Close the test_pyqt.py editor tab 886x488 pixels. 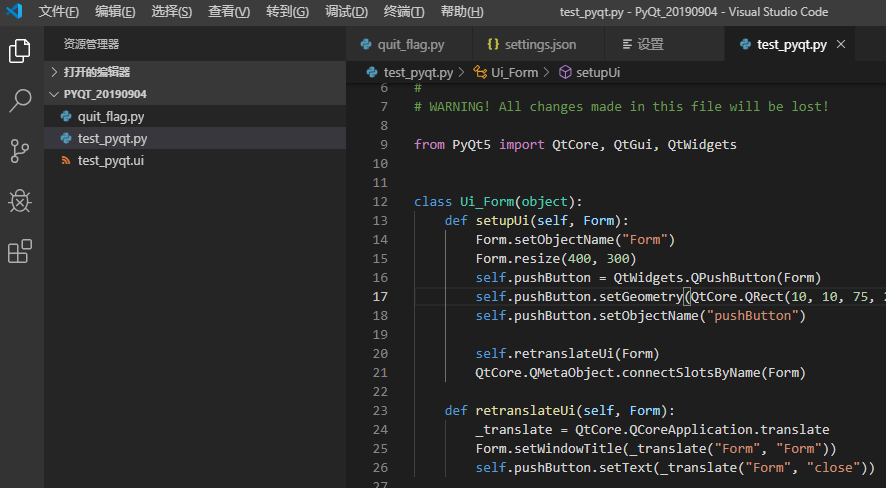[x=841, y=44]
